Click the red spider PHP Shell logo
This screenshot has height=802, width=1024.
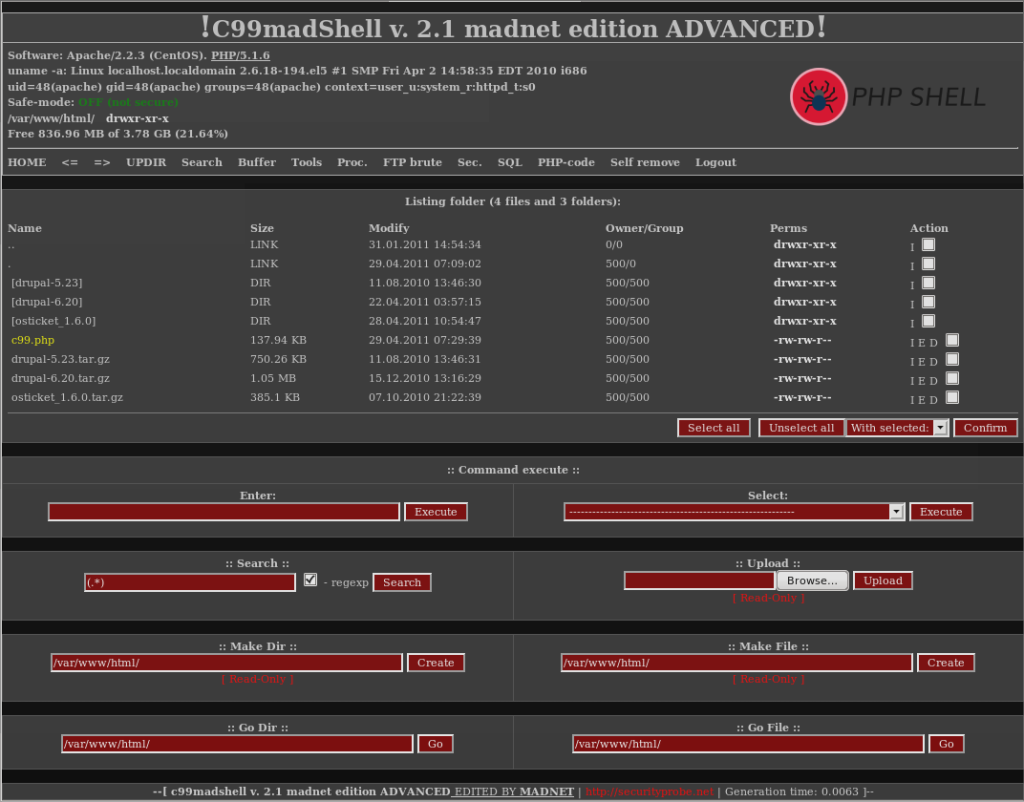pos(819,97)
